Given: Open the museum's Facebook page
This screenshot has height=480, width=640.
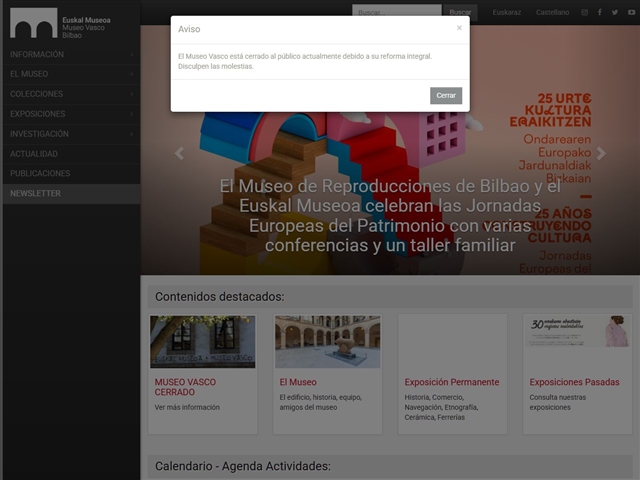Looking at the screenshot, I should 600,12.
